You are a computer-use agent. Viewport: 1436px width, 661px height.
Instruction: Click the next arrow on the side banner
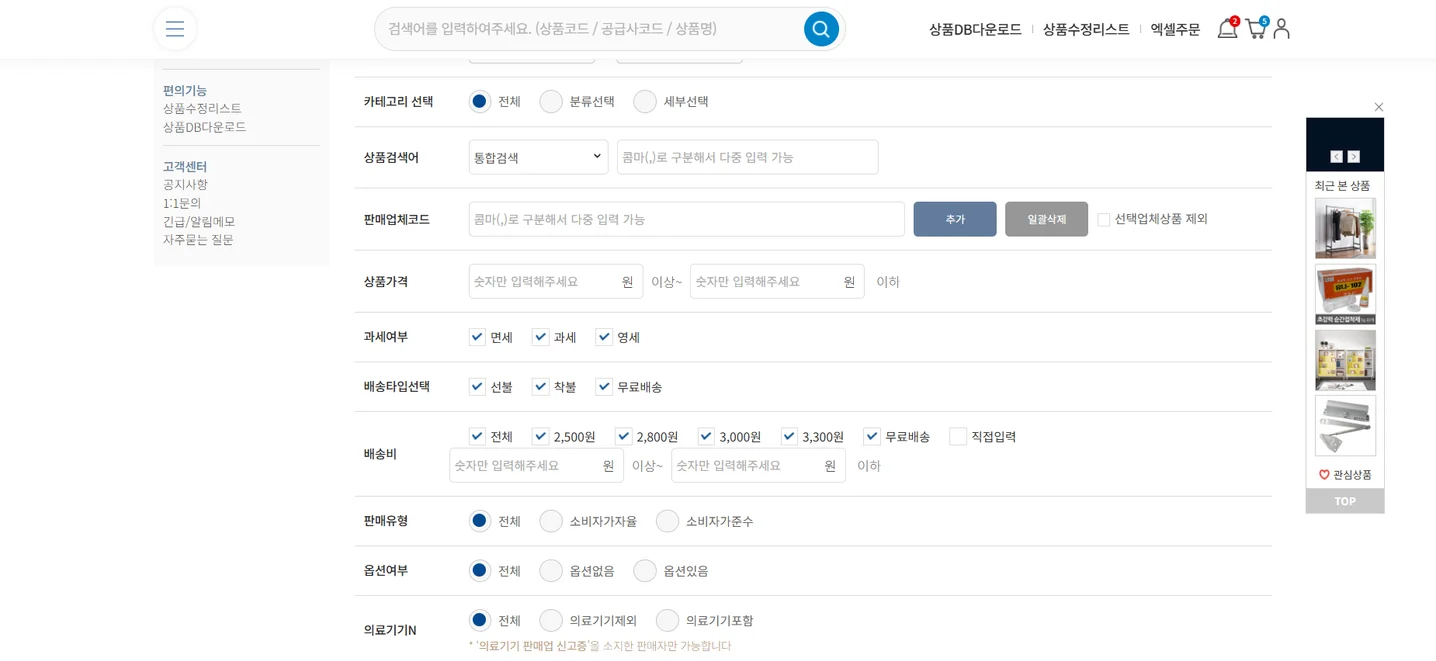[1355, 156]
